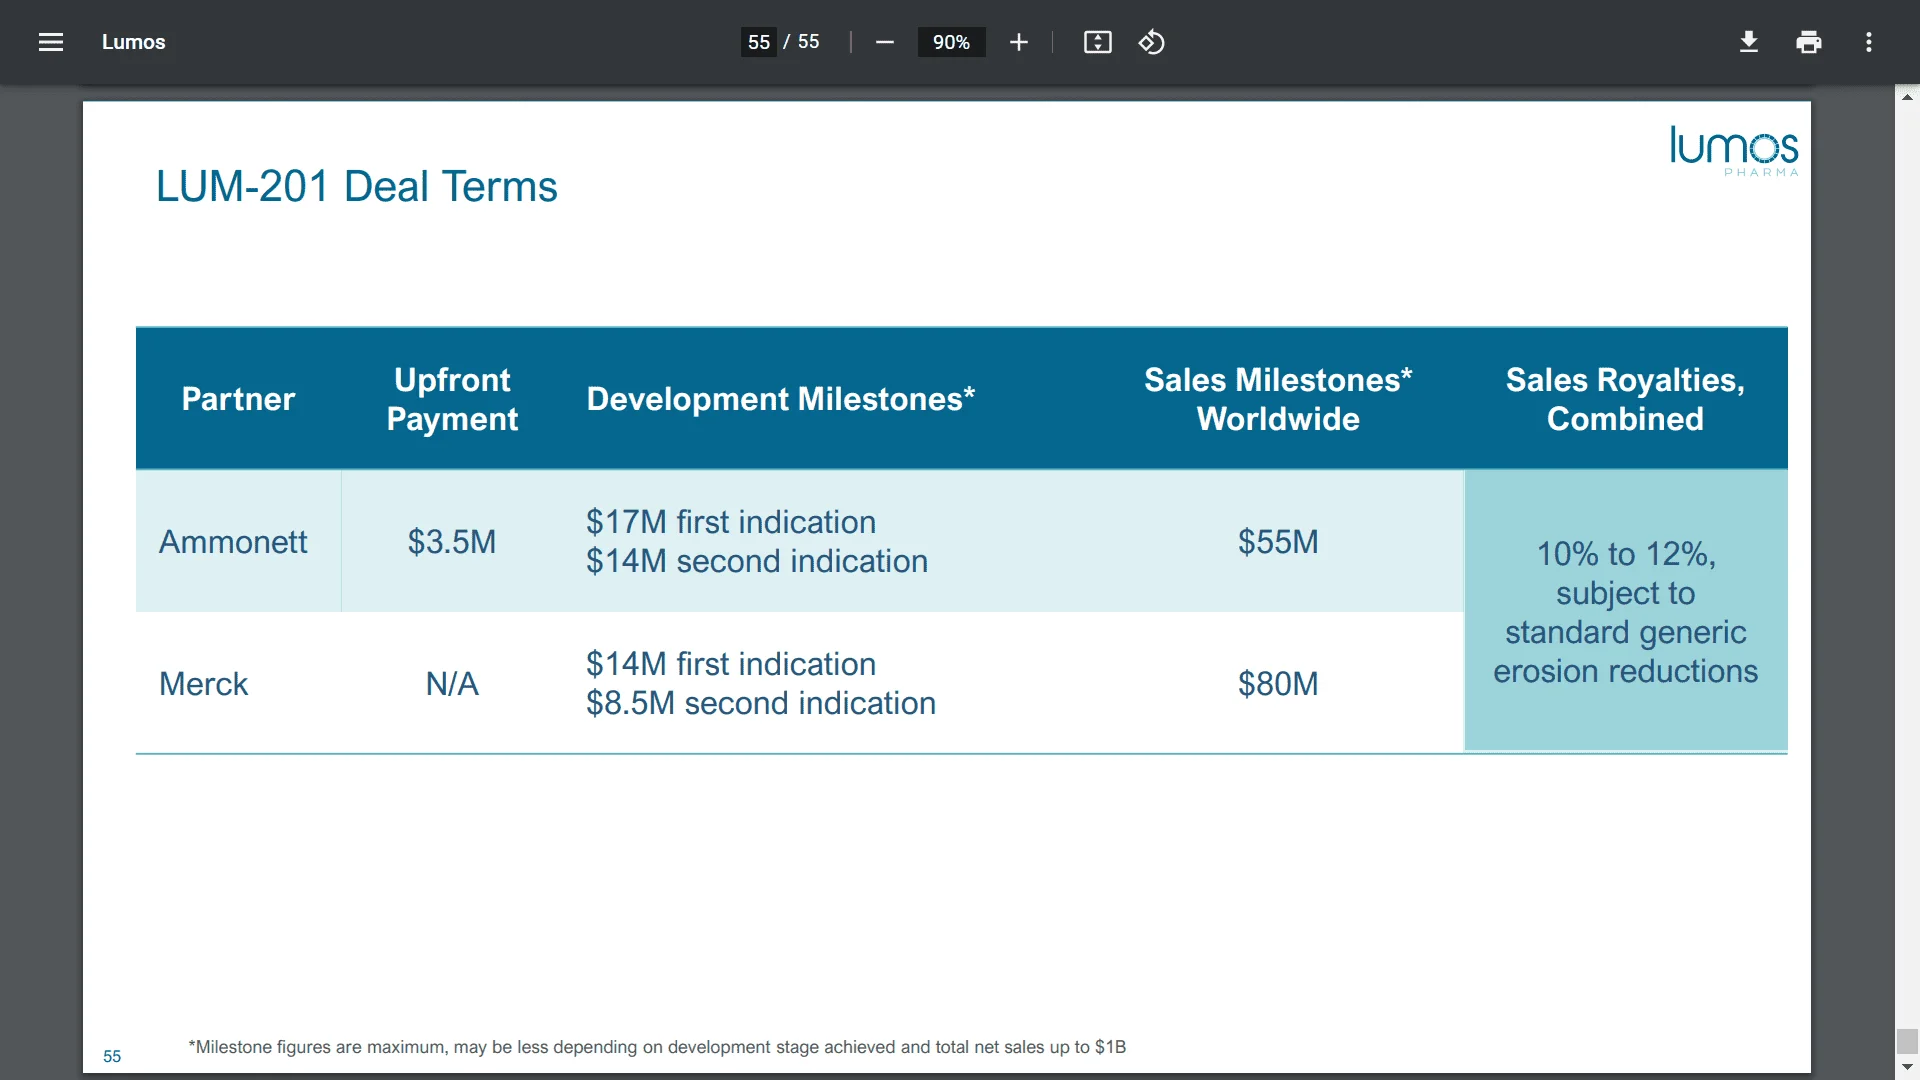Adjust the zoom percentage slider control
The height and width of the screenshot is (1080, 1920).
coord(951,42)
